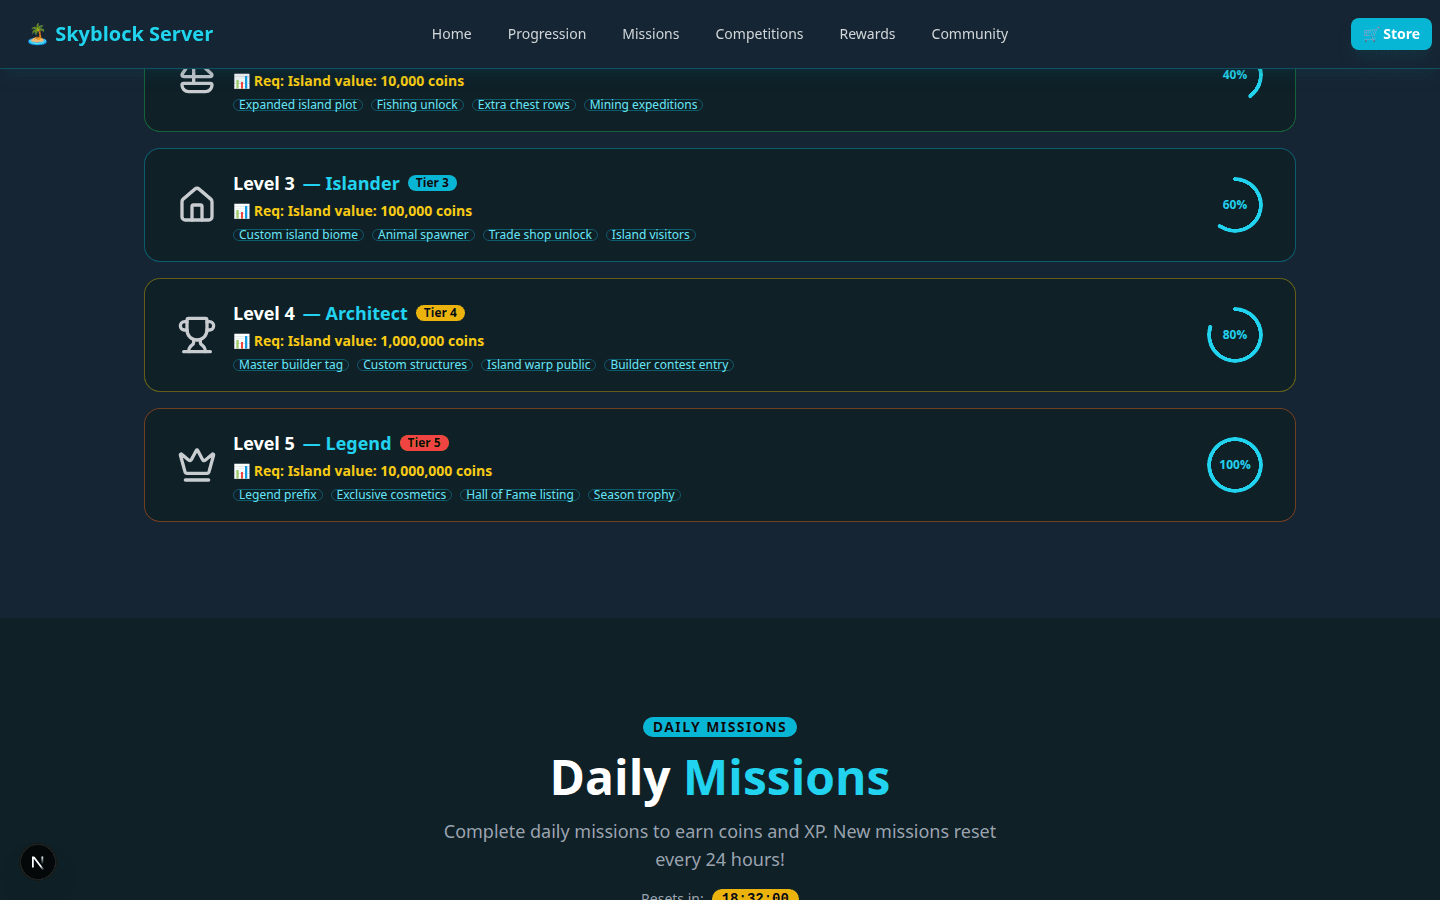Click the Hall of Fame listing tag
The image size is (1440, 900).
[520, 495]
